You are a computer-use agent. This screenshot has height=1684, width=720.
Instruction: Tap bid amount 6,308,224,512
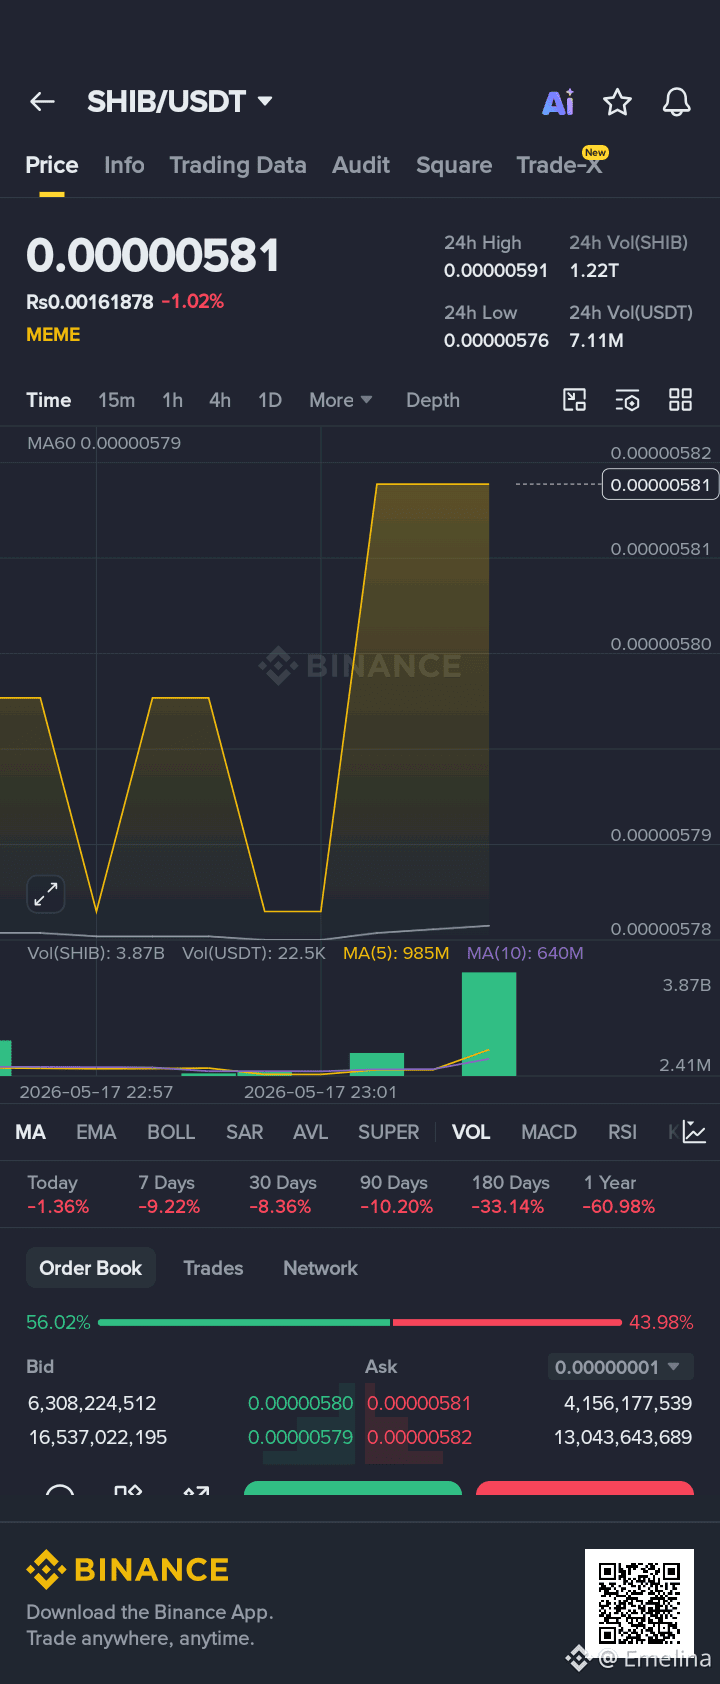[x=92, y=1403]
